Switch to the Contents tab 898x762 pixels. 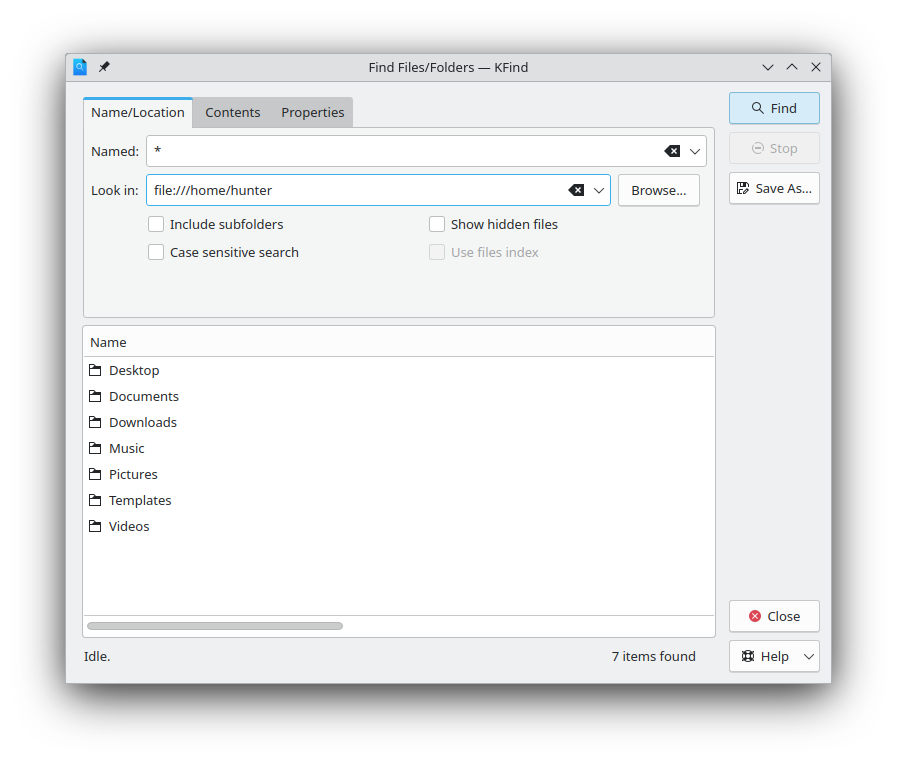click(232, 112)
